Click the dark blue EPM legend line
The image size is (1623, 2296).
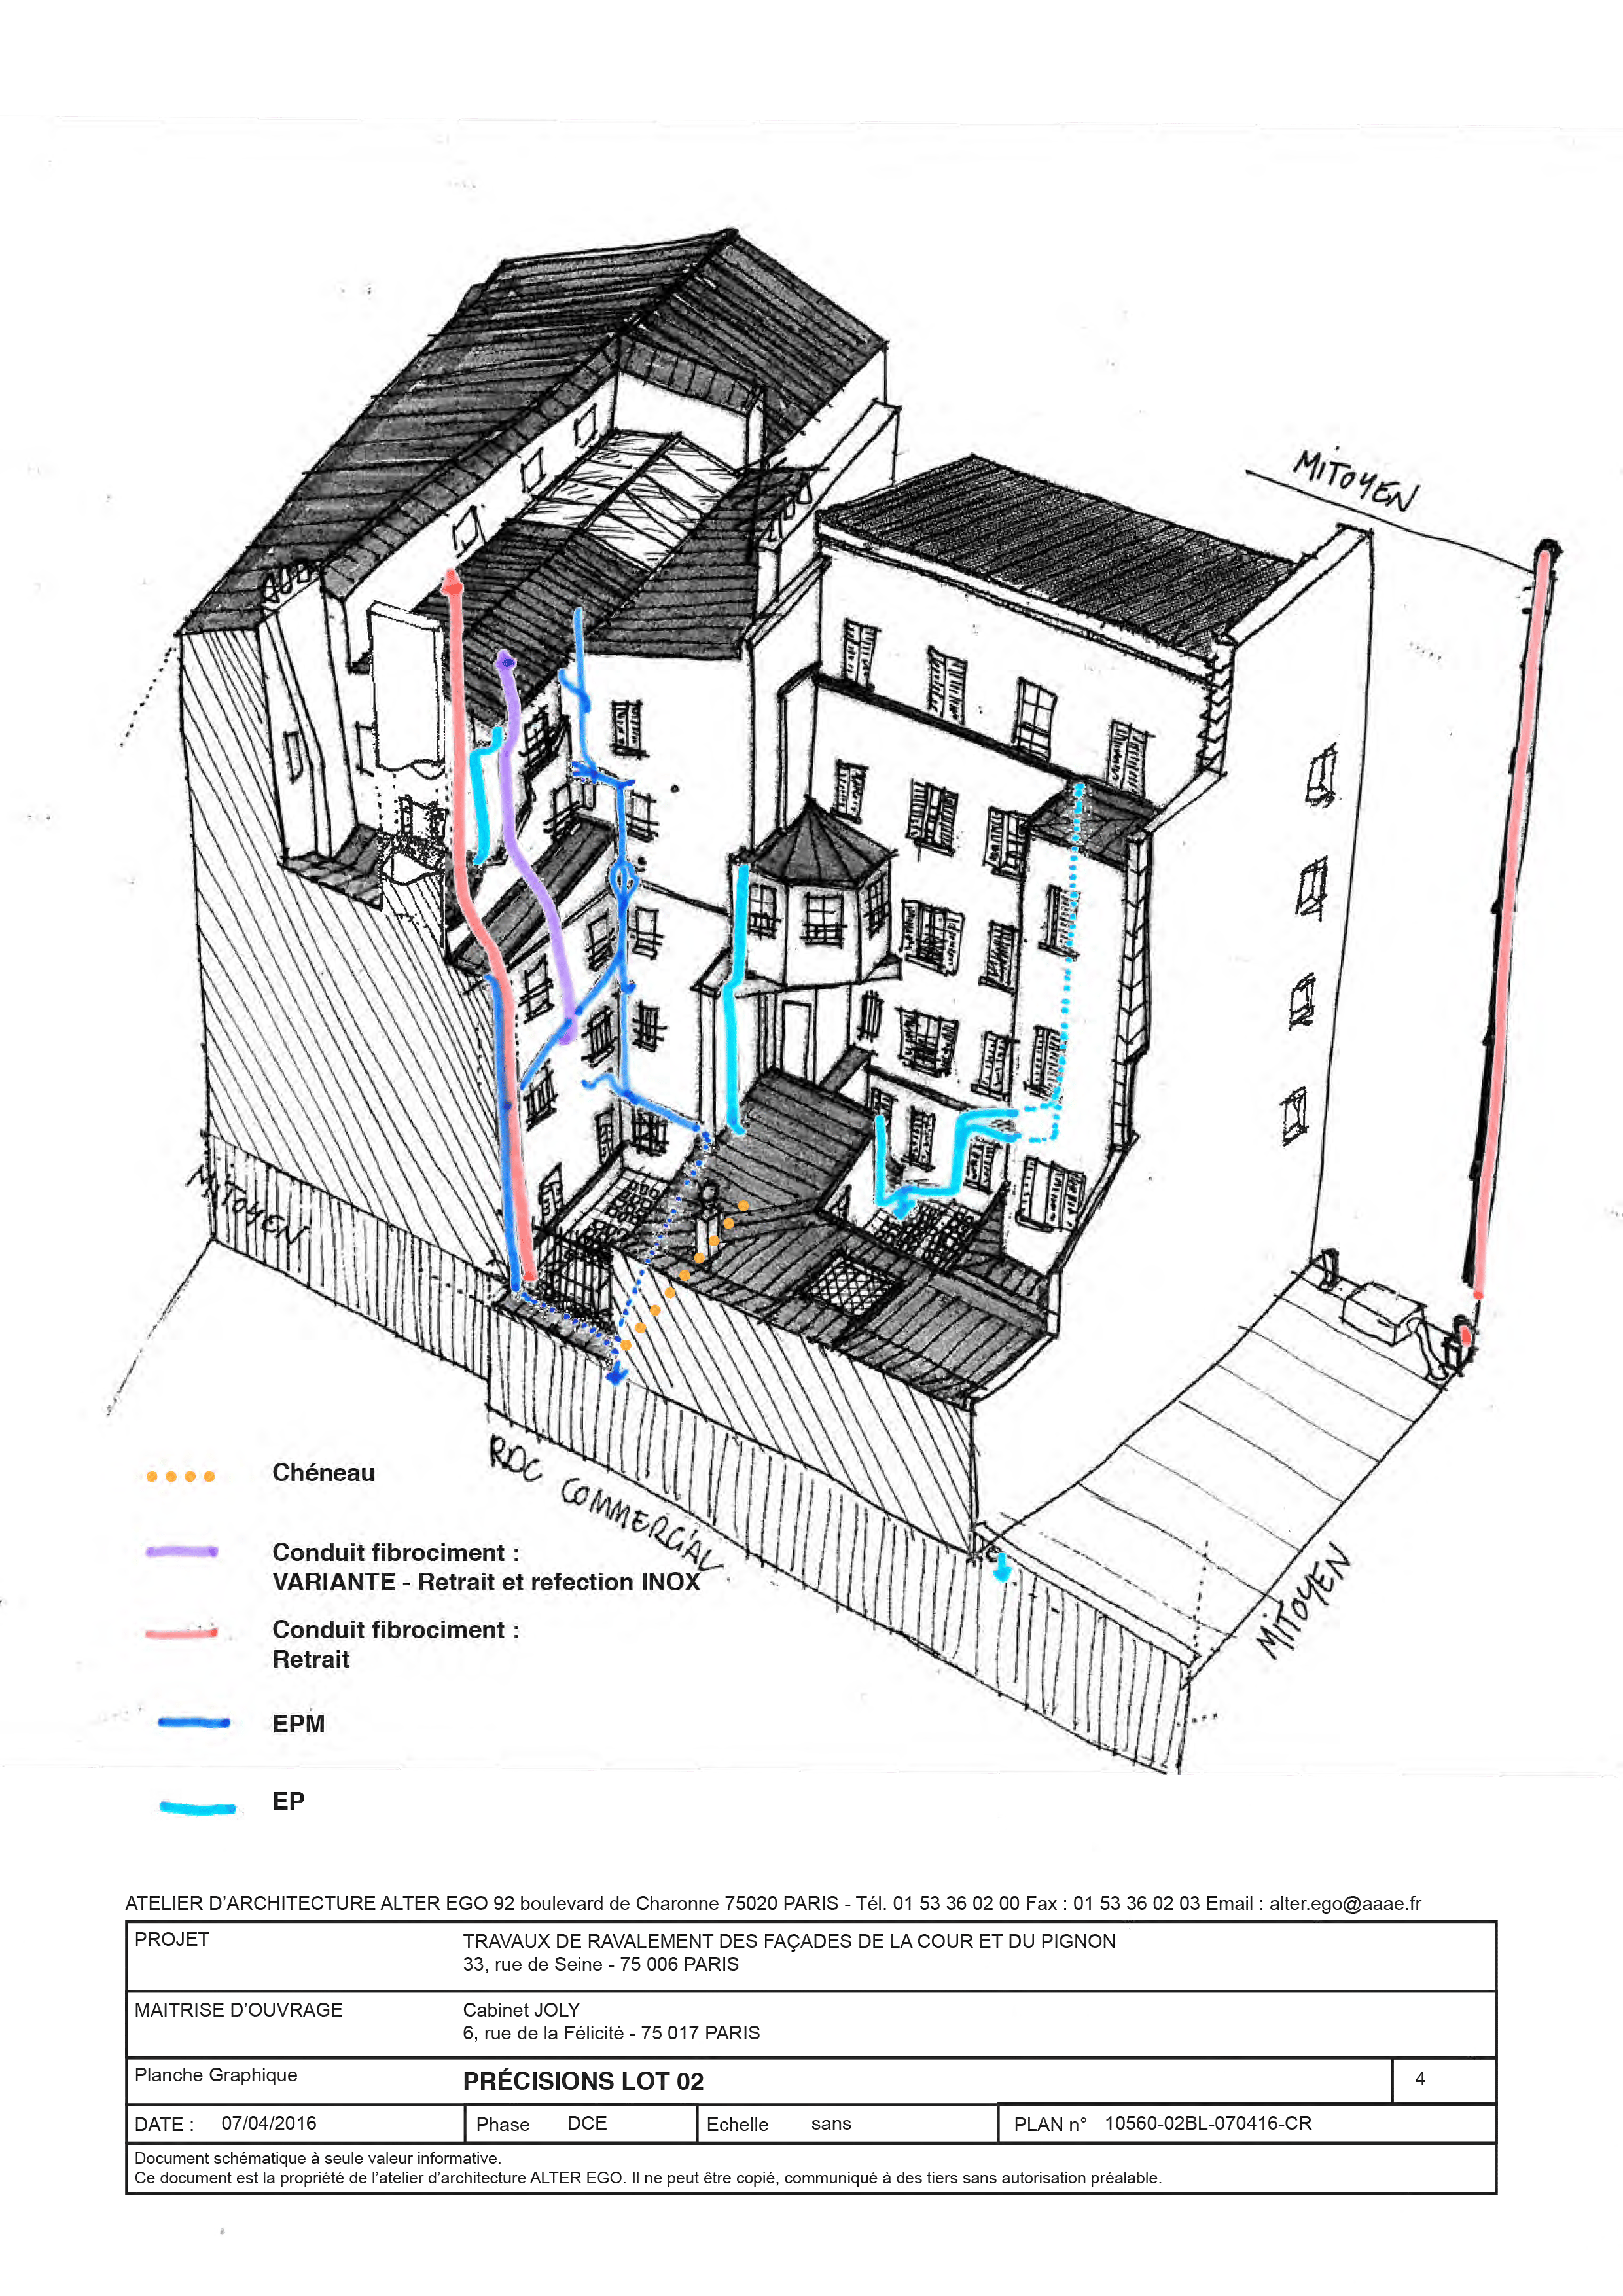point(194,1722)
